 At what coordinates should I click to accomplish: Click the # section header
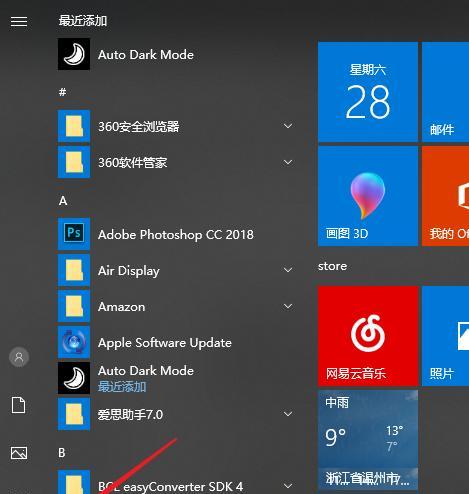coord(63,92)
